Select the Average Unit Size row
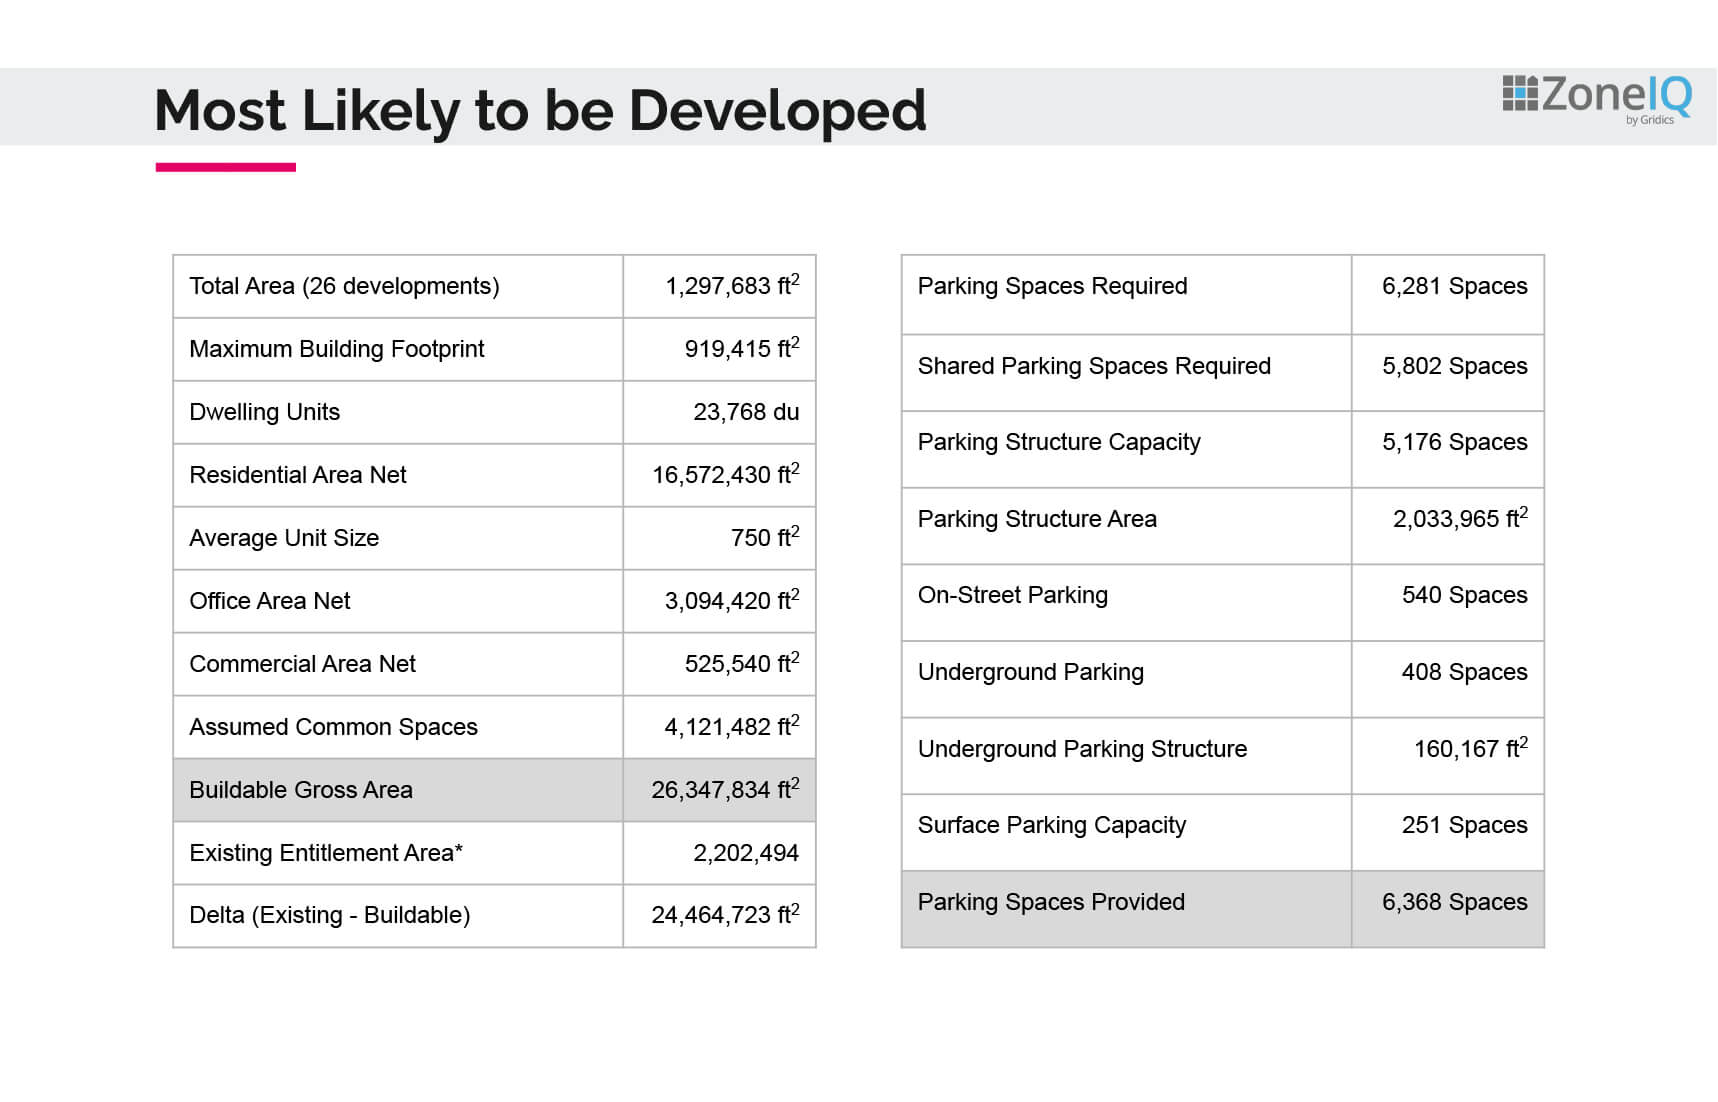The height and width of the screenshot is (1102, 1718). pos(494,538)
